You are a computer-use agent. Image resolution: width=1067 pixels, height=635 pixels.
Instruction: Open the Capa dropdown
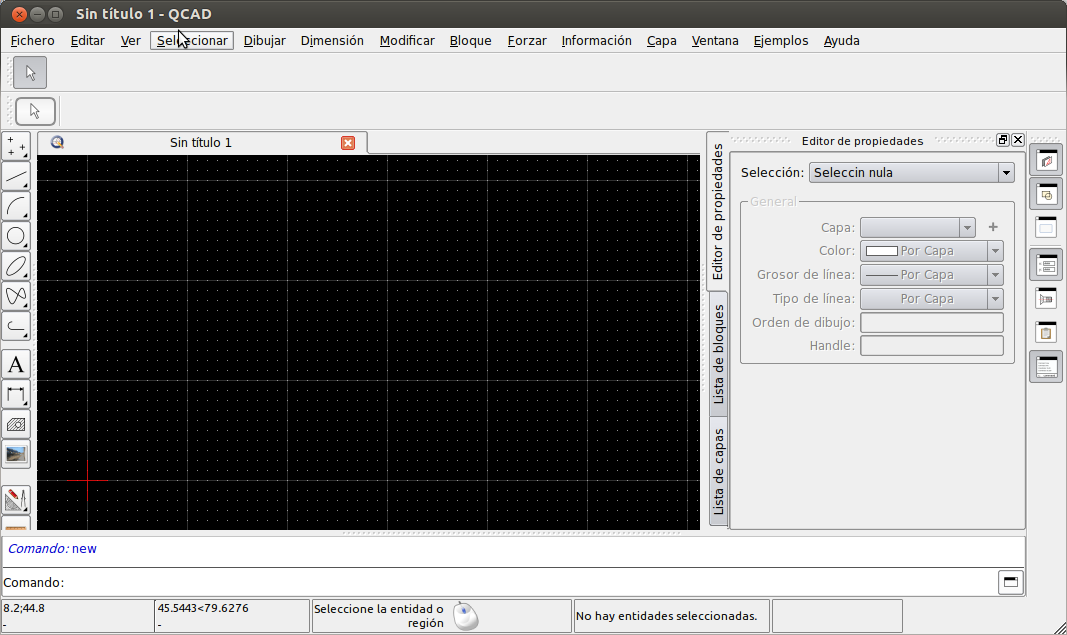(918, 227)
